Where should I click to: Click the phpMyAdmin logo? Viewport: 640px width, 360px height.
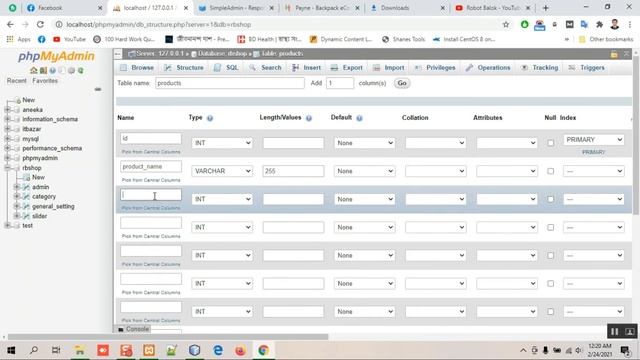point(56,56)
